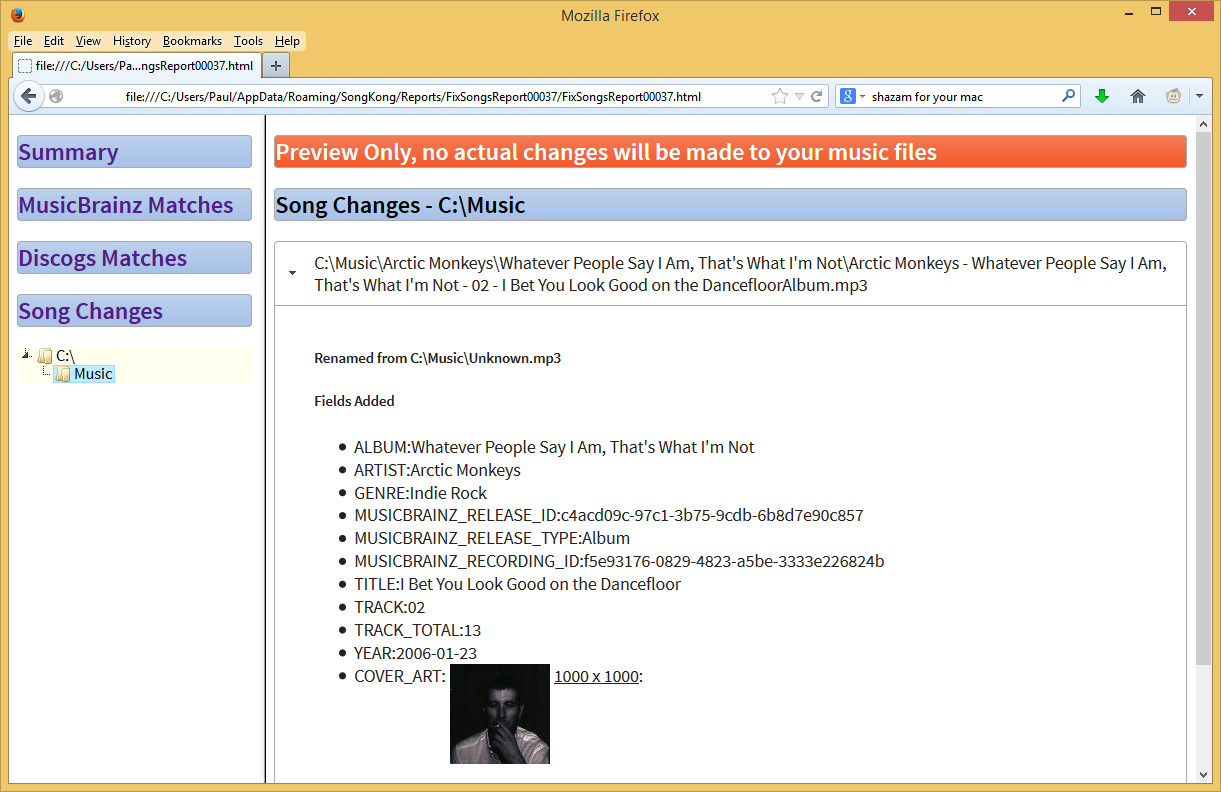Image resolution: width=1221 pixels, height=792 pixels.
Task: Click YEAR:2006-01-23 line
Action: (415, 653)
